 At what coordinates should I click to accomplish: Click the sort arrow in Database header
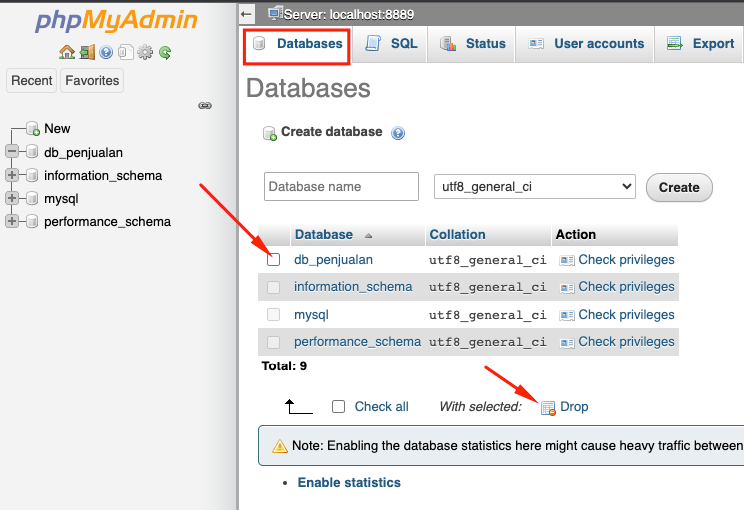pyautogui.click(x=369, y=235)
